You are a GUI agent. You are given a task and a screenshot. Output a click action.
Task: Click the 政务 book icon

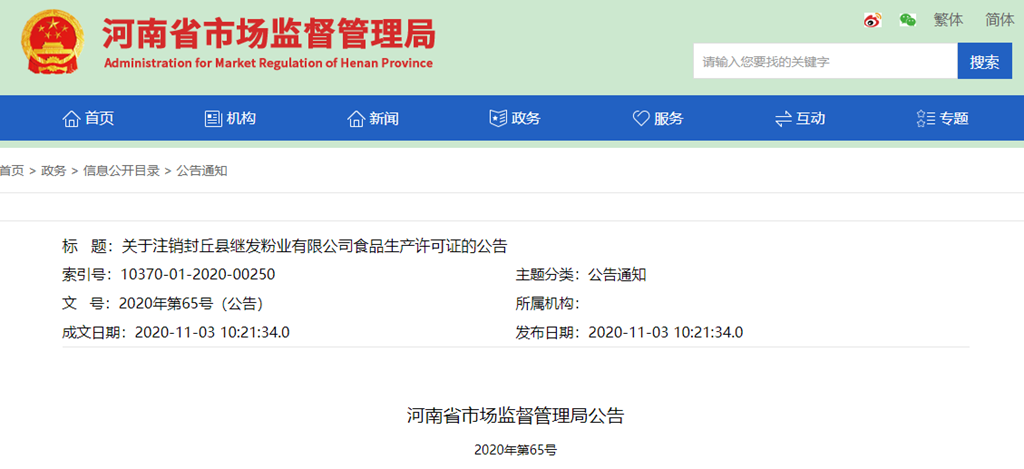(498, 119)
